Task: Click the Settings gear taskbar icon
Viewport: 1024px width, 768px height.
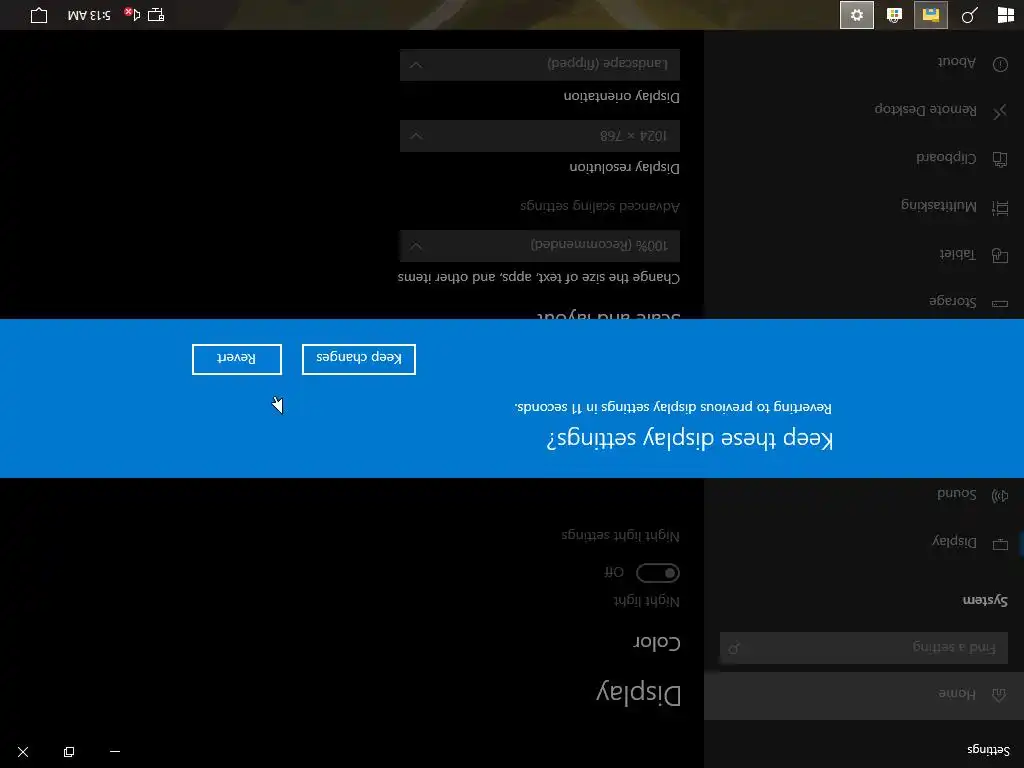Action: tap(857, 14)
